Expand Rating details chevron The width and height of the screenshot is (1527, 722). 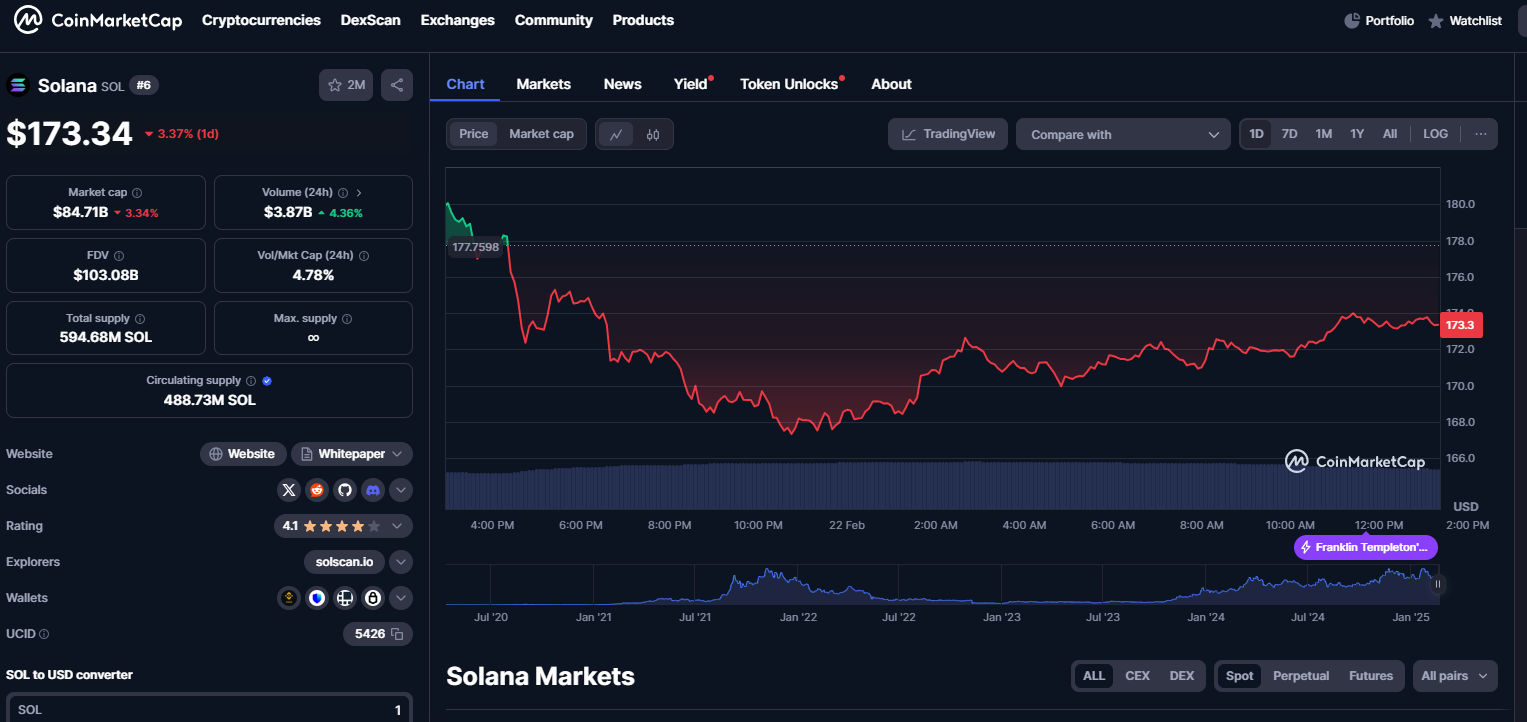pyautogui.click(x=397, y=526)
